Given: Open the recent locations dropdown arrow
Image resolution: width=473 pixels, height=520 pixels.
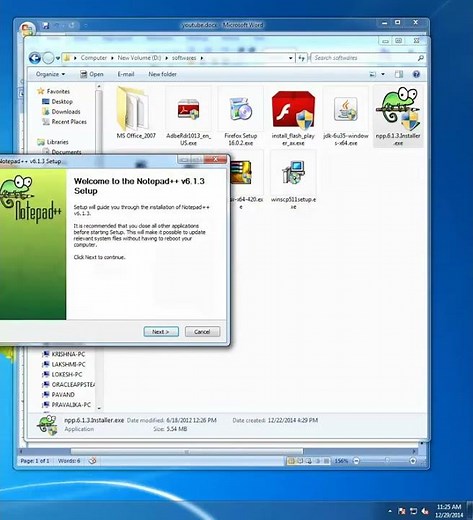Looking at the screenshot, I should [x=58, y=58].
